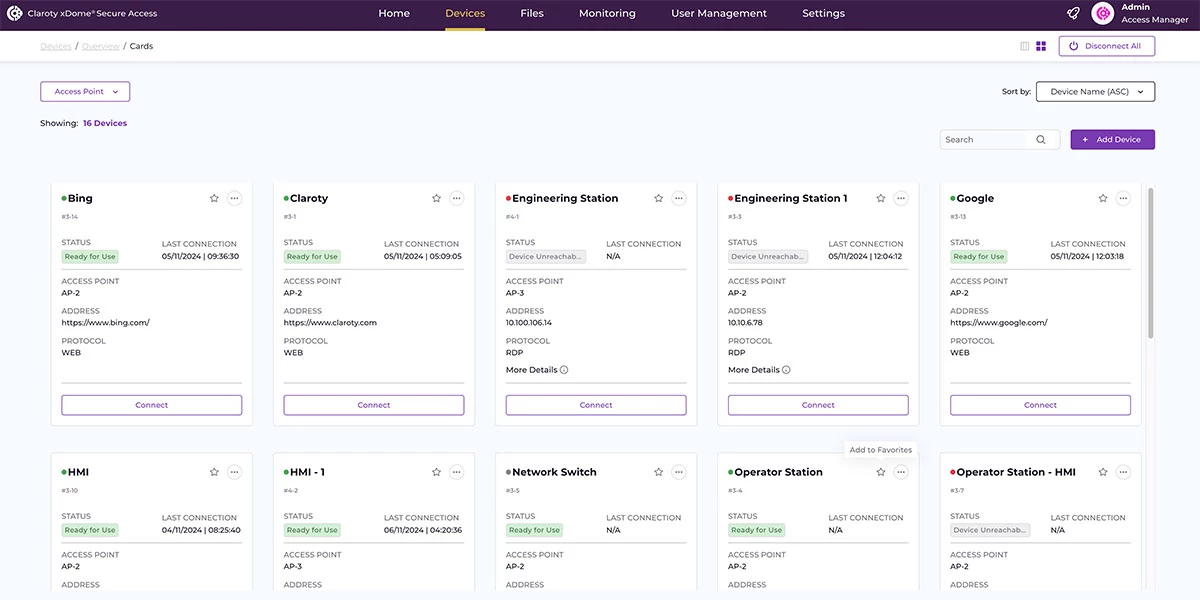Go to the Monitoring tab
Image resolution: width=1200 pixels, height=600 pixels.
pos(607,14)
